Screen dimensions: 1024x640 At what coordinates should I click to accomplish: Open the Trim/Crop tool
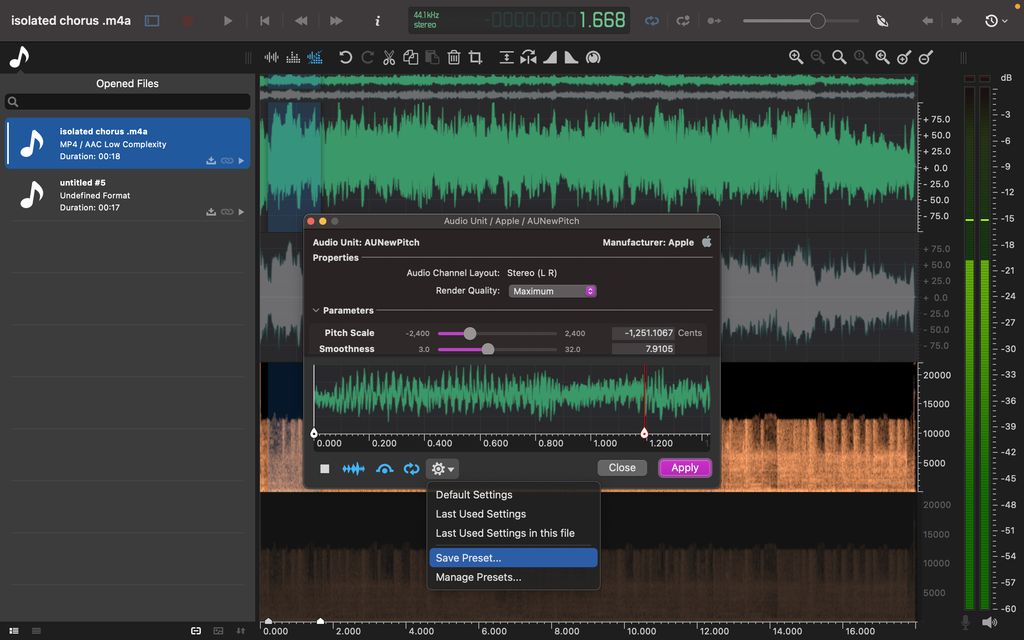(476, 57)
